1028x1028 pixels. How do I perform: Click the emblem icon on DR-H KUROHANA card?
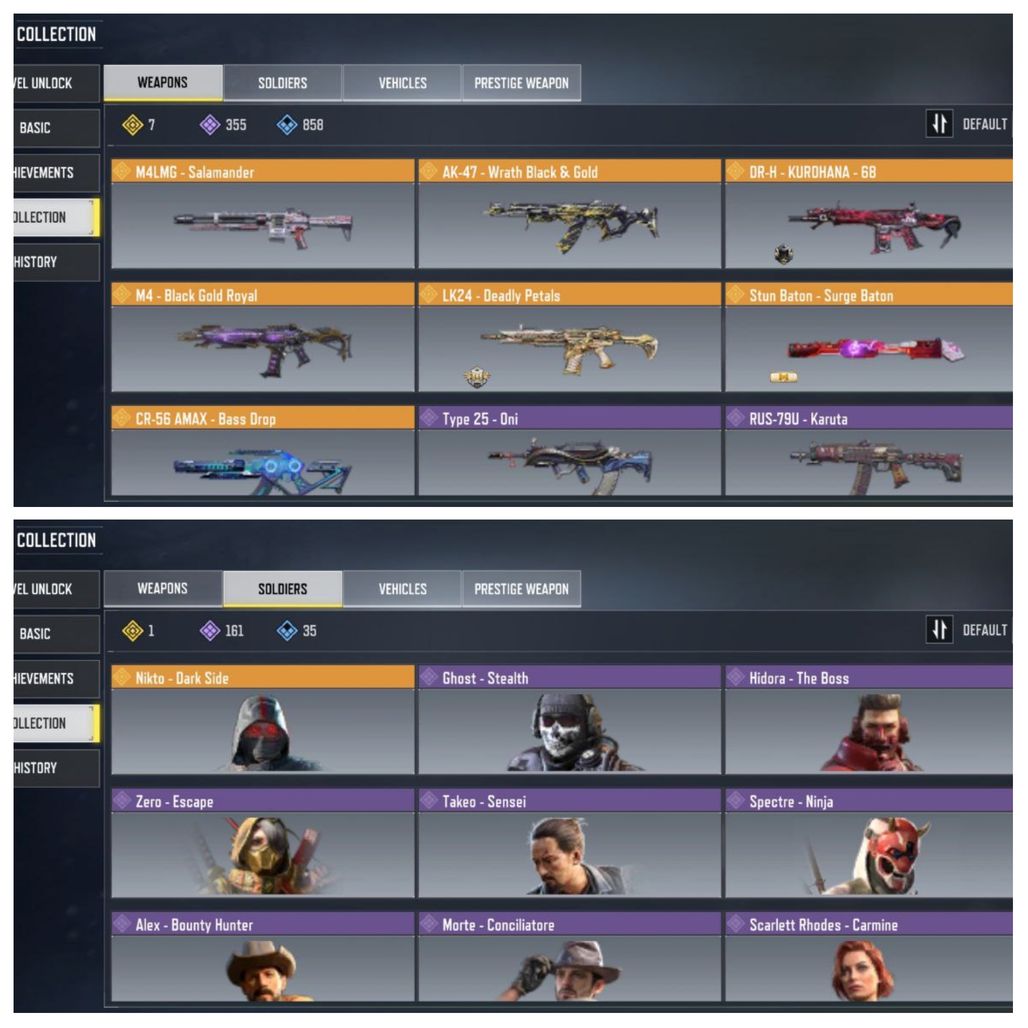click(783, 254)
